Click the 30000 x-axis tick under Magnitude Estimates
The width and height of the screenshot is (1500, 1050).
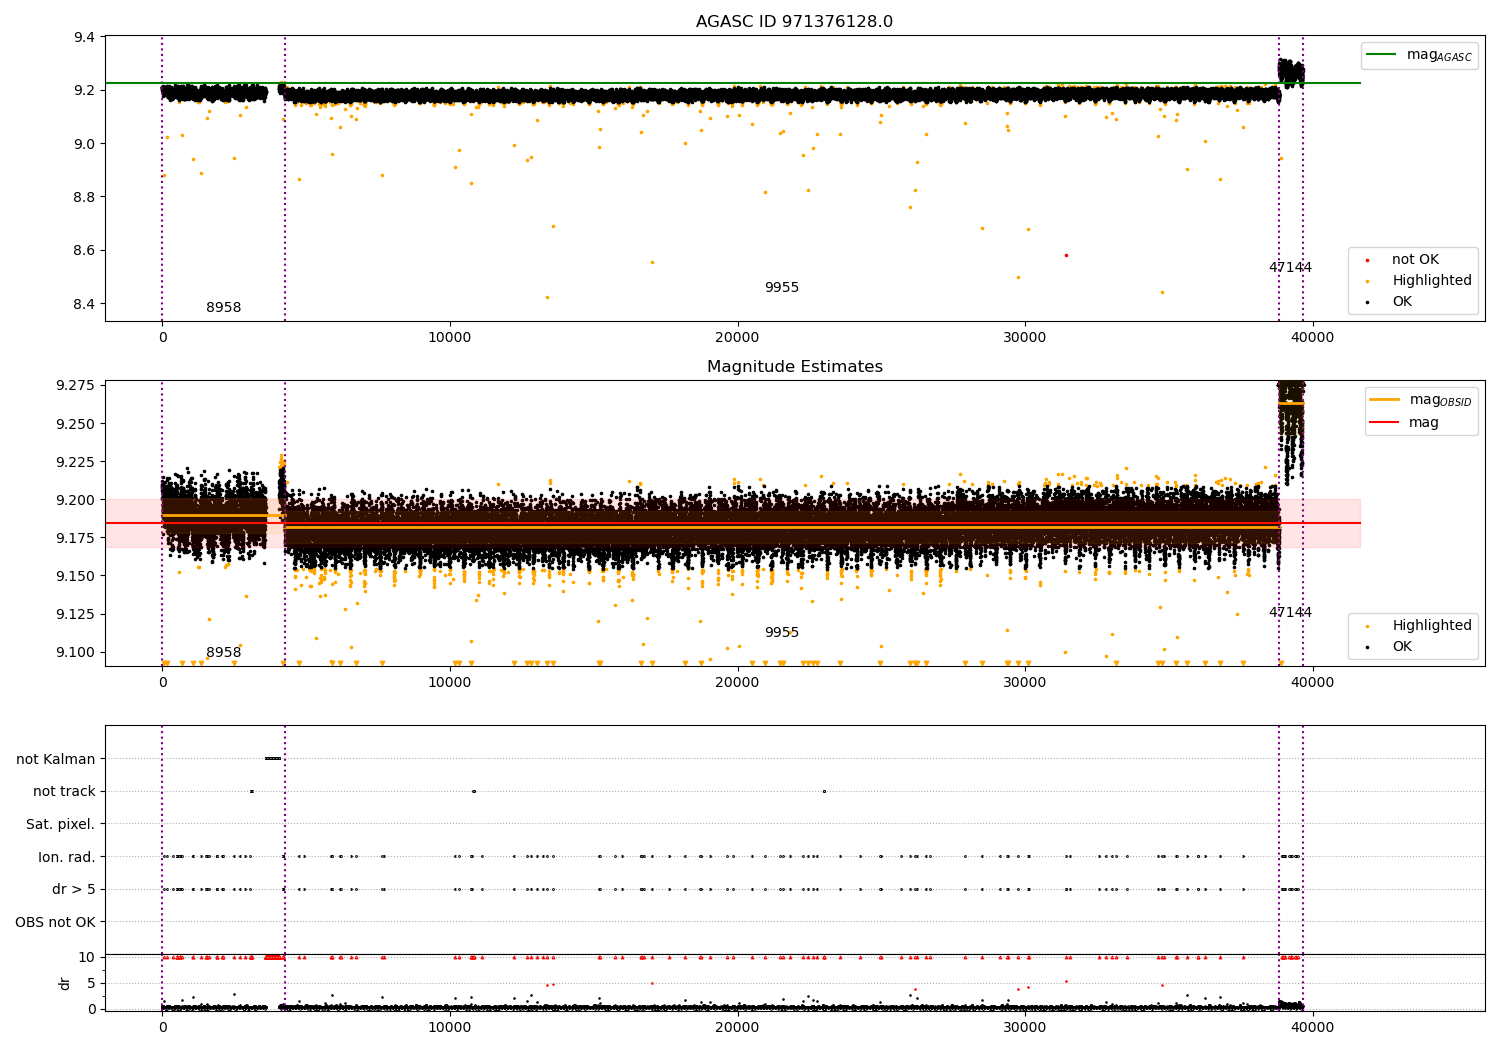pyautogui.click(x=1025, y=683)
